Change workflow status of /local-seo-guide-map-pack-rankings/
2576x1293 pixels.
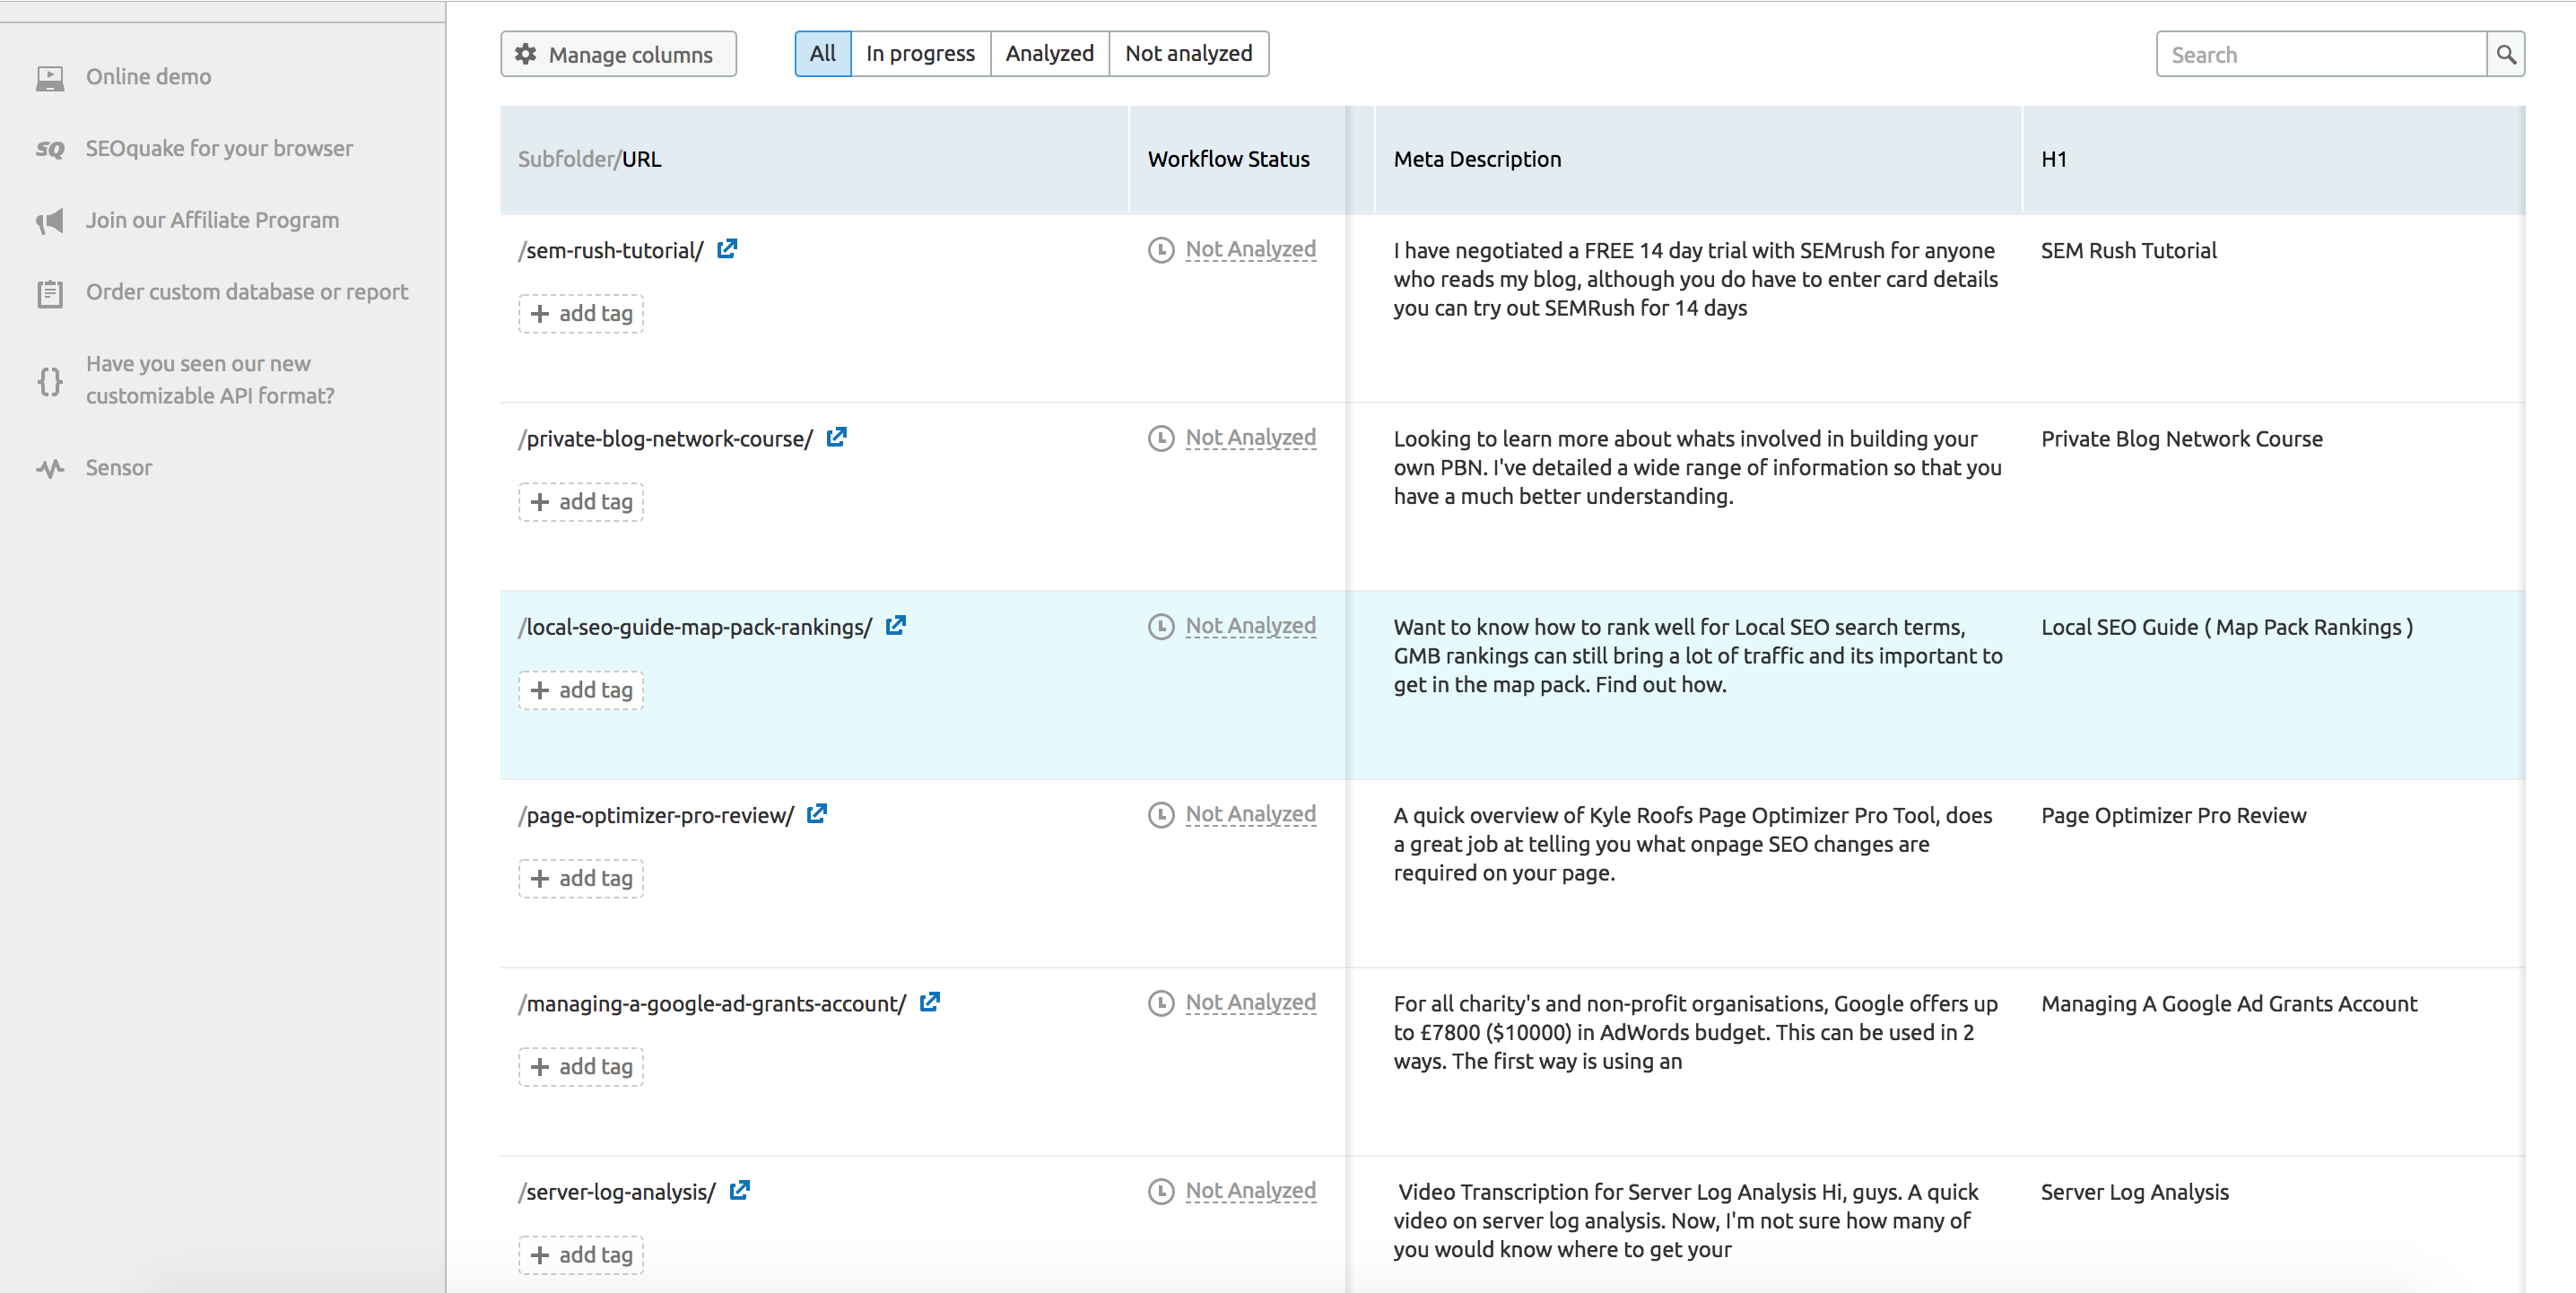(x=1250, y=626)
